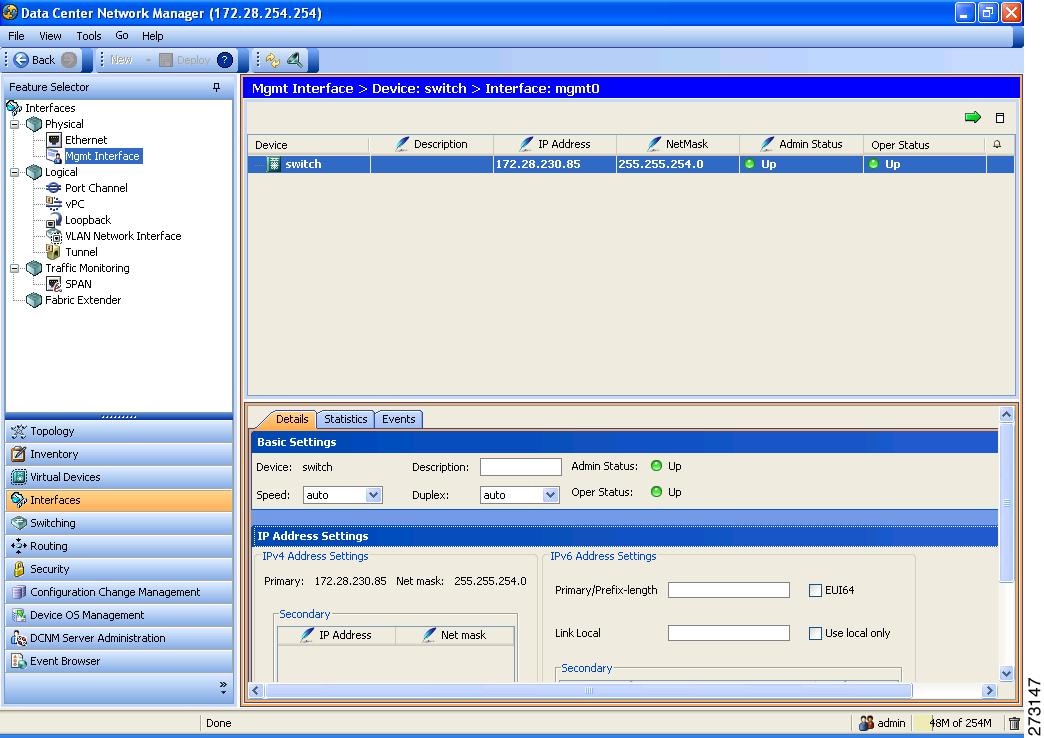Select Fabric Extender tree item
The image size is (1044, 738).
coord(83,300)
